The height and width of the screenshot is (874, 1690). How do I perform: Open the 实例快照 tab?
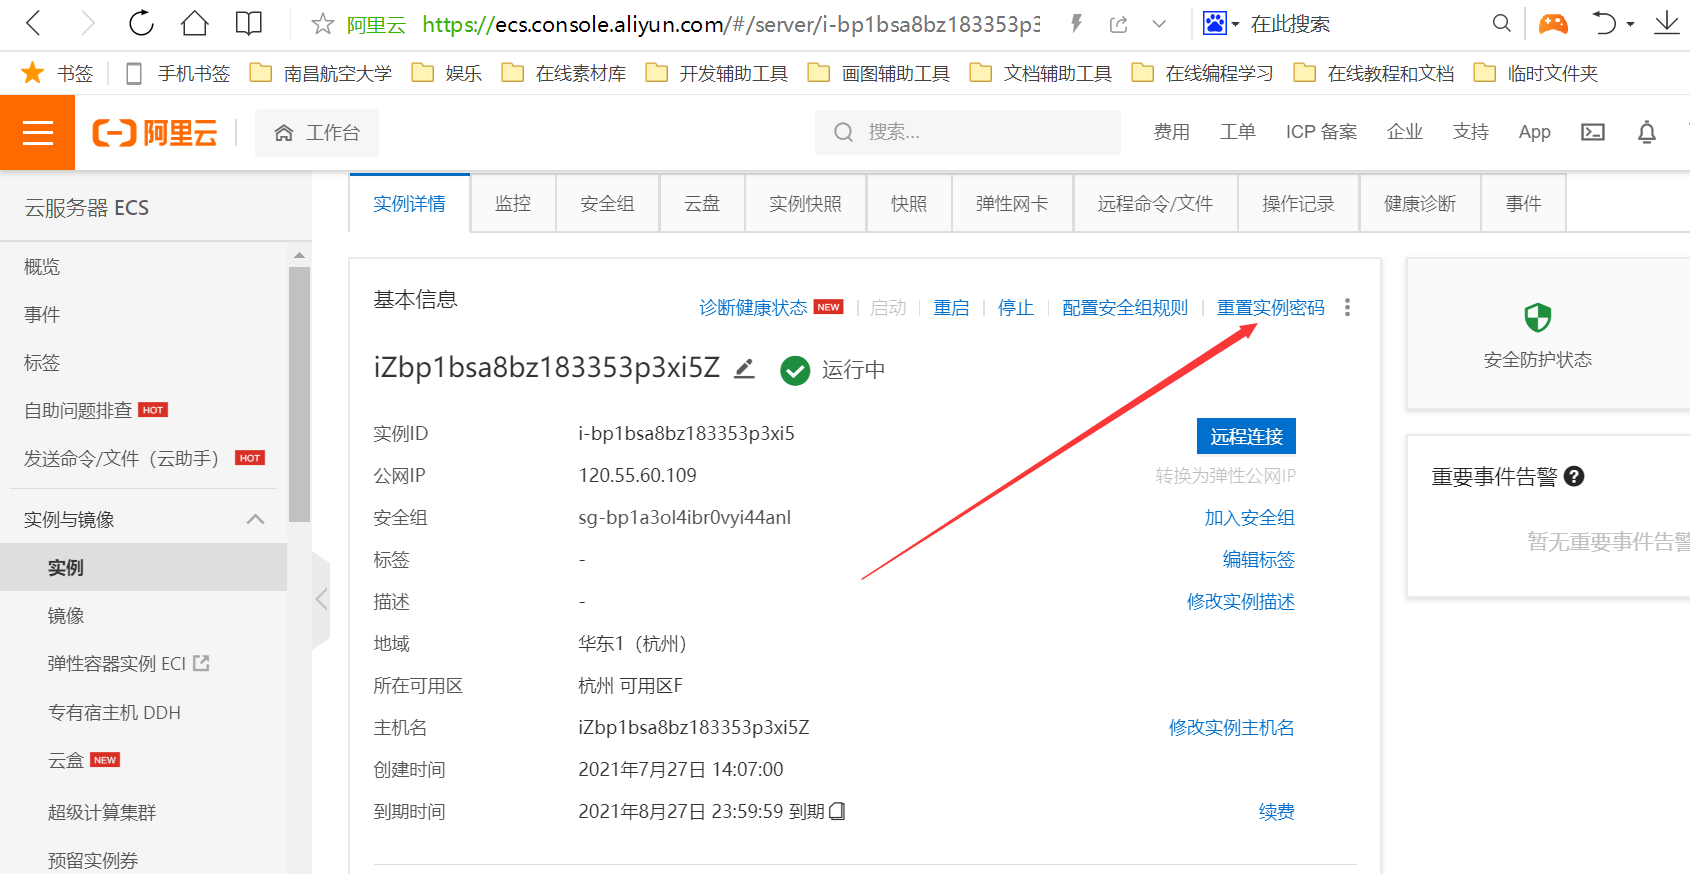point(805,204)
